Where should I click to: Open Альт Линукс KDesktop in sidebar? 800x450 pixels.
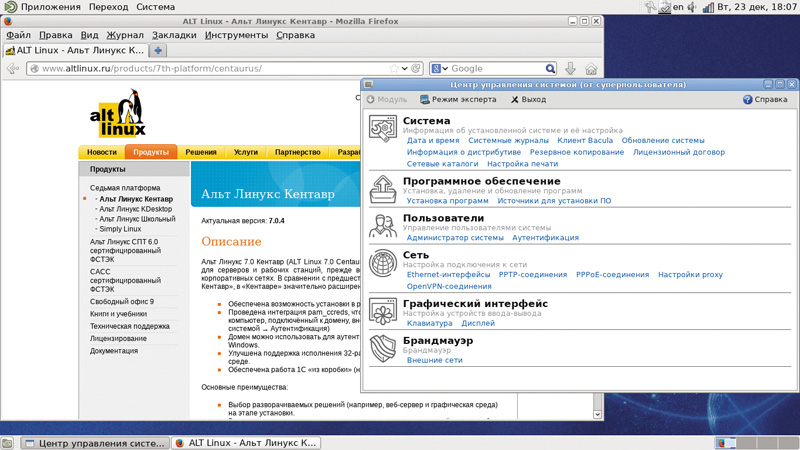(x=135, y=209)
